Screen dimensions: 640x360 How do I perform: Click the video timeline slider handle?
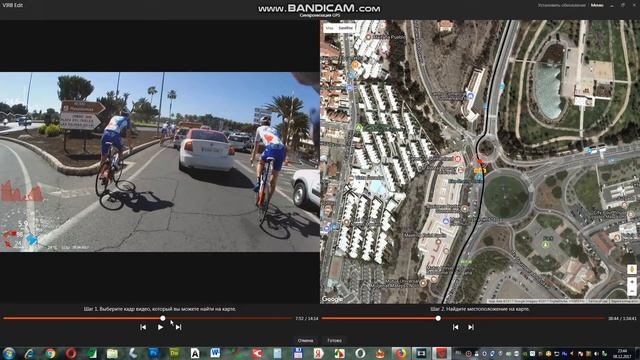(x=163, y=318)
